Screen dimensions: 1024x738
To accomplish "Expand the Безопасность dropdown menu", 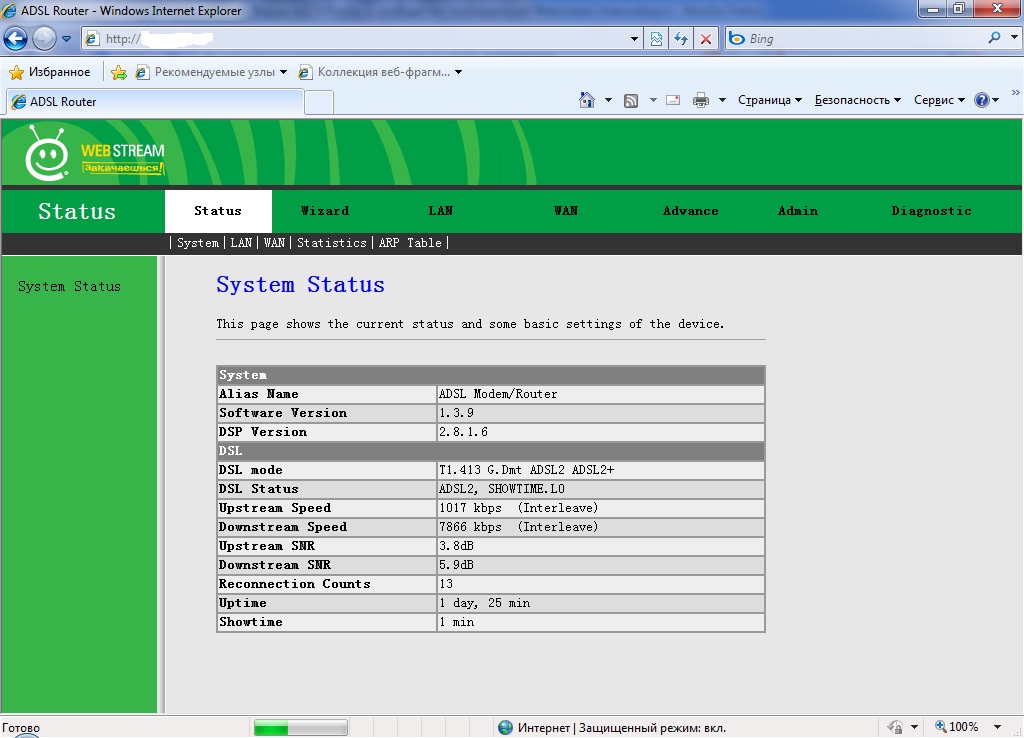I will point(857,100).
